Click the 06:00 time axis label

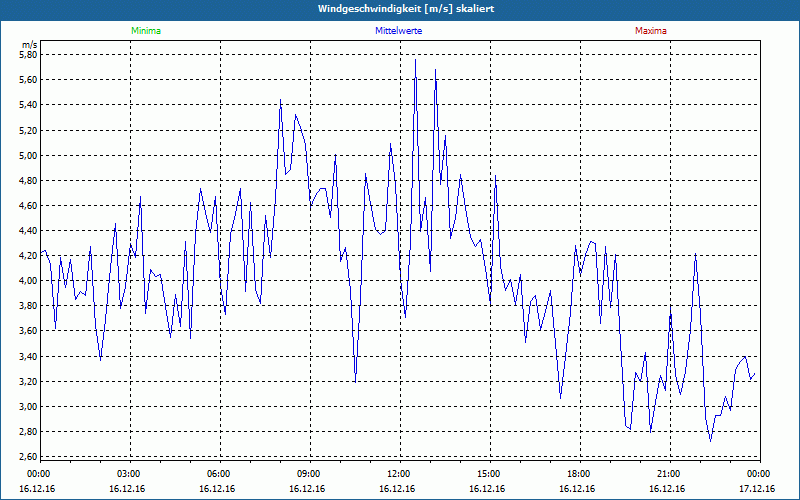click(220, 474)
